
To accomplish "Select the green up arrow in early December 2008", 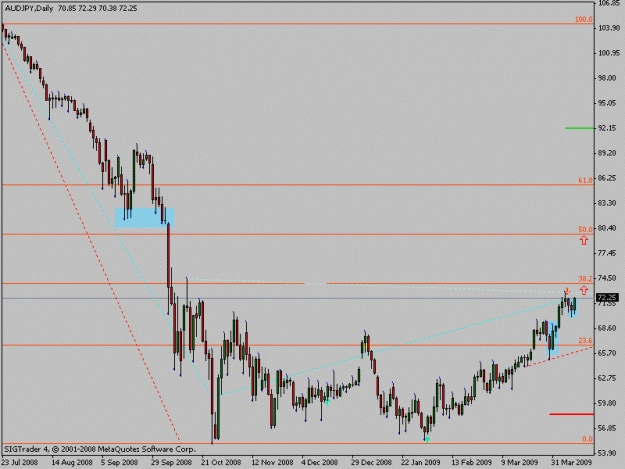I will (x=327, y=402).
